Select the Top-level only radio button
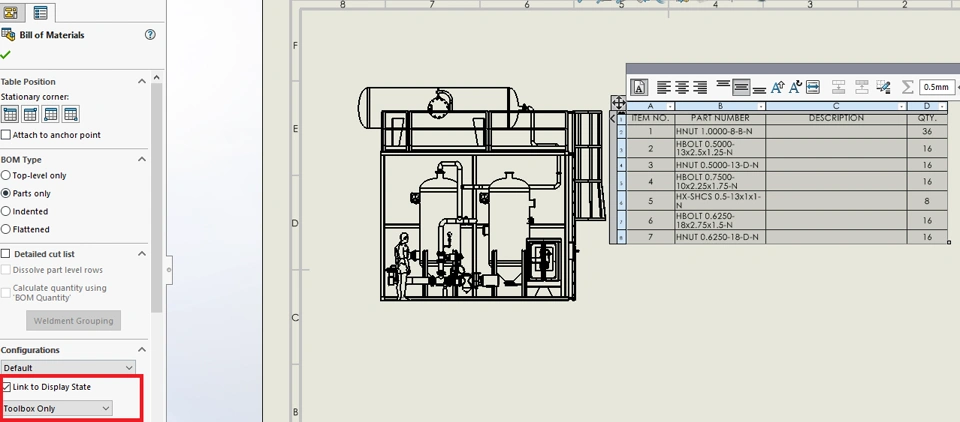960x422 pixels. (x=6, y=175)
